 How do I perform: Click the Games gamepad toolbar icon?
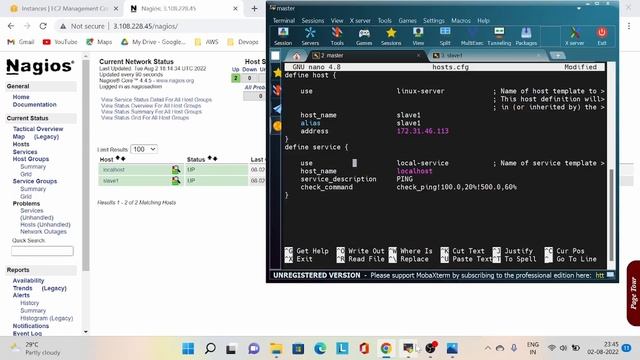pos(364,36)
